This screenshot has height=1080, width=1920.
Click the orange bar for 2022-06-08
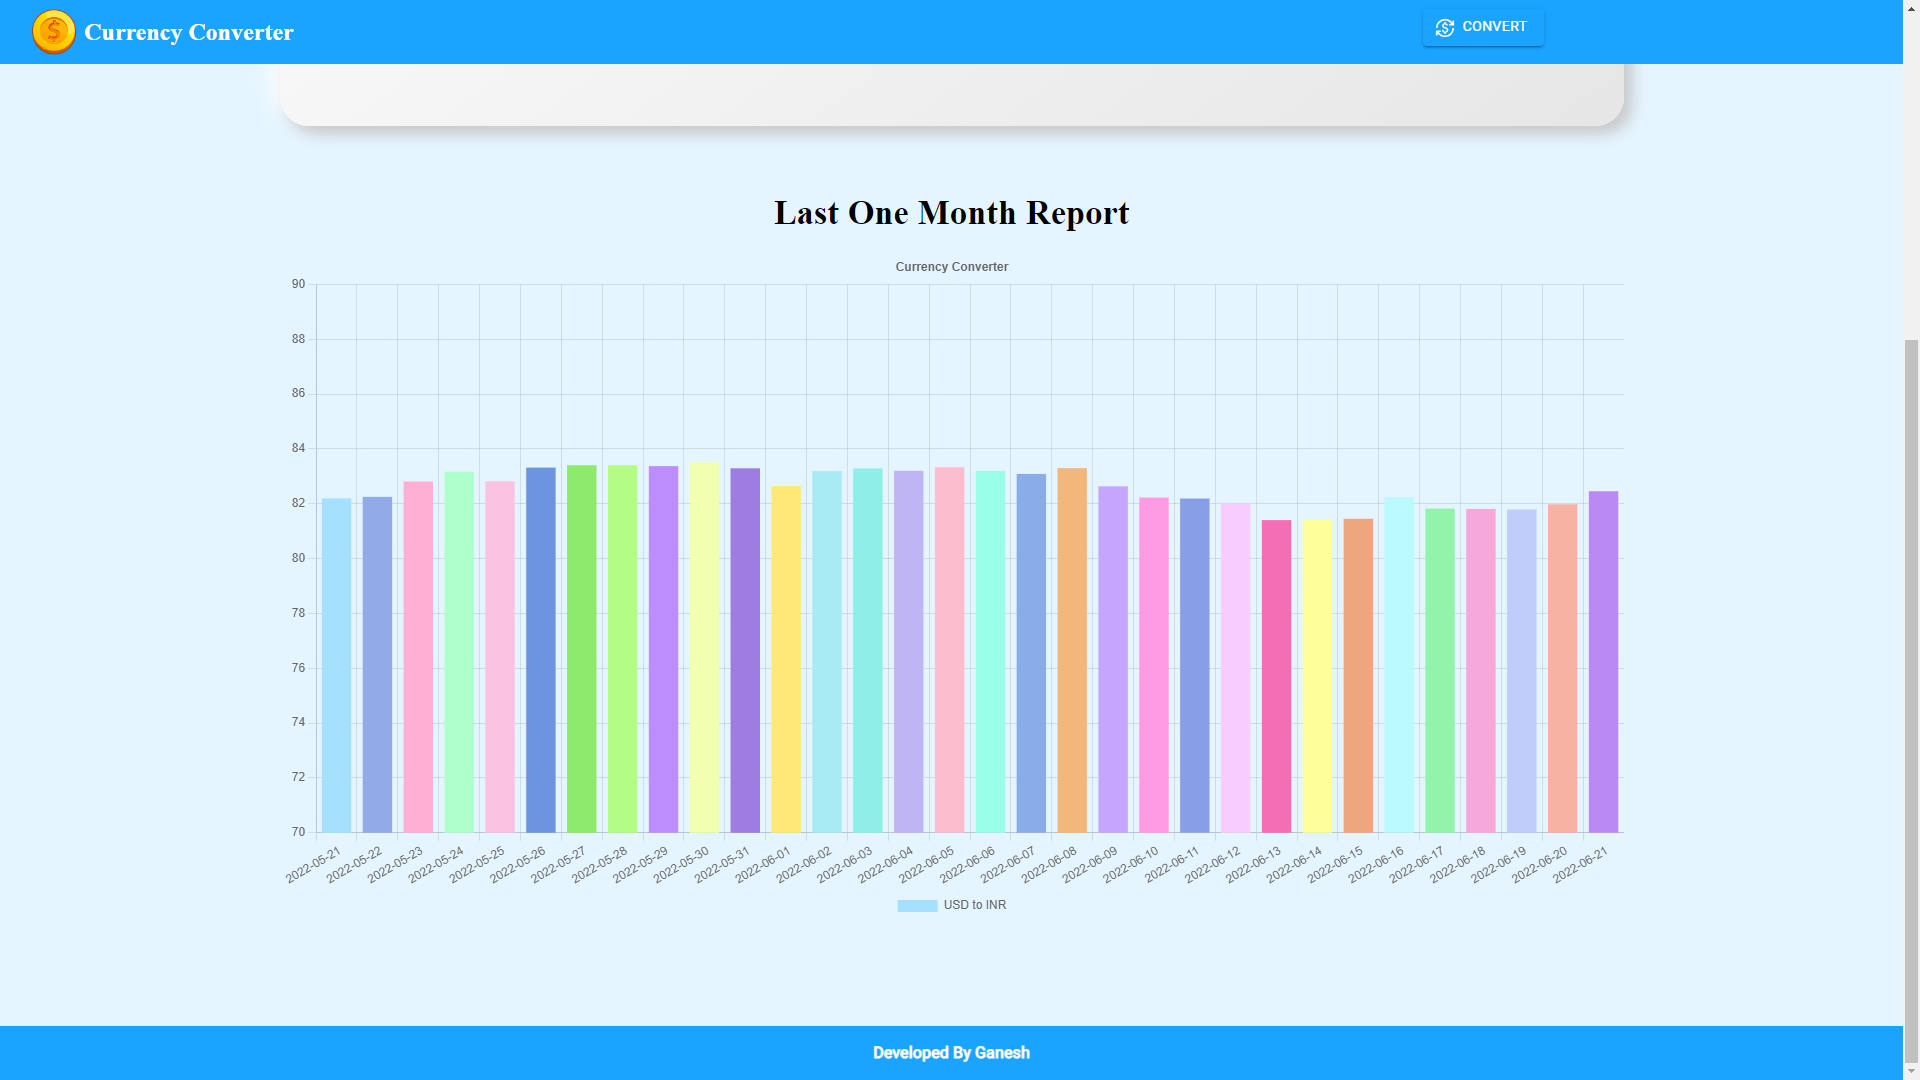pyautogui.click(x=1072, y=650)
